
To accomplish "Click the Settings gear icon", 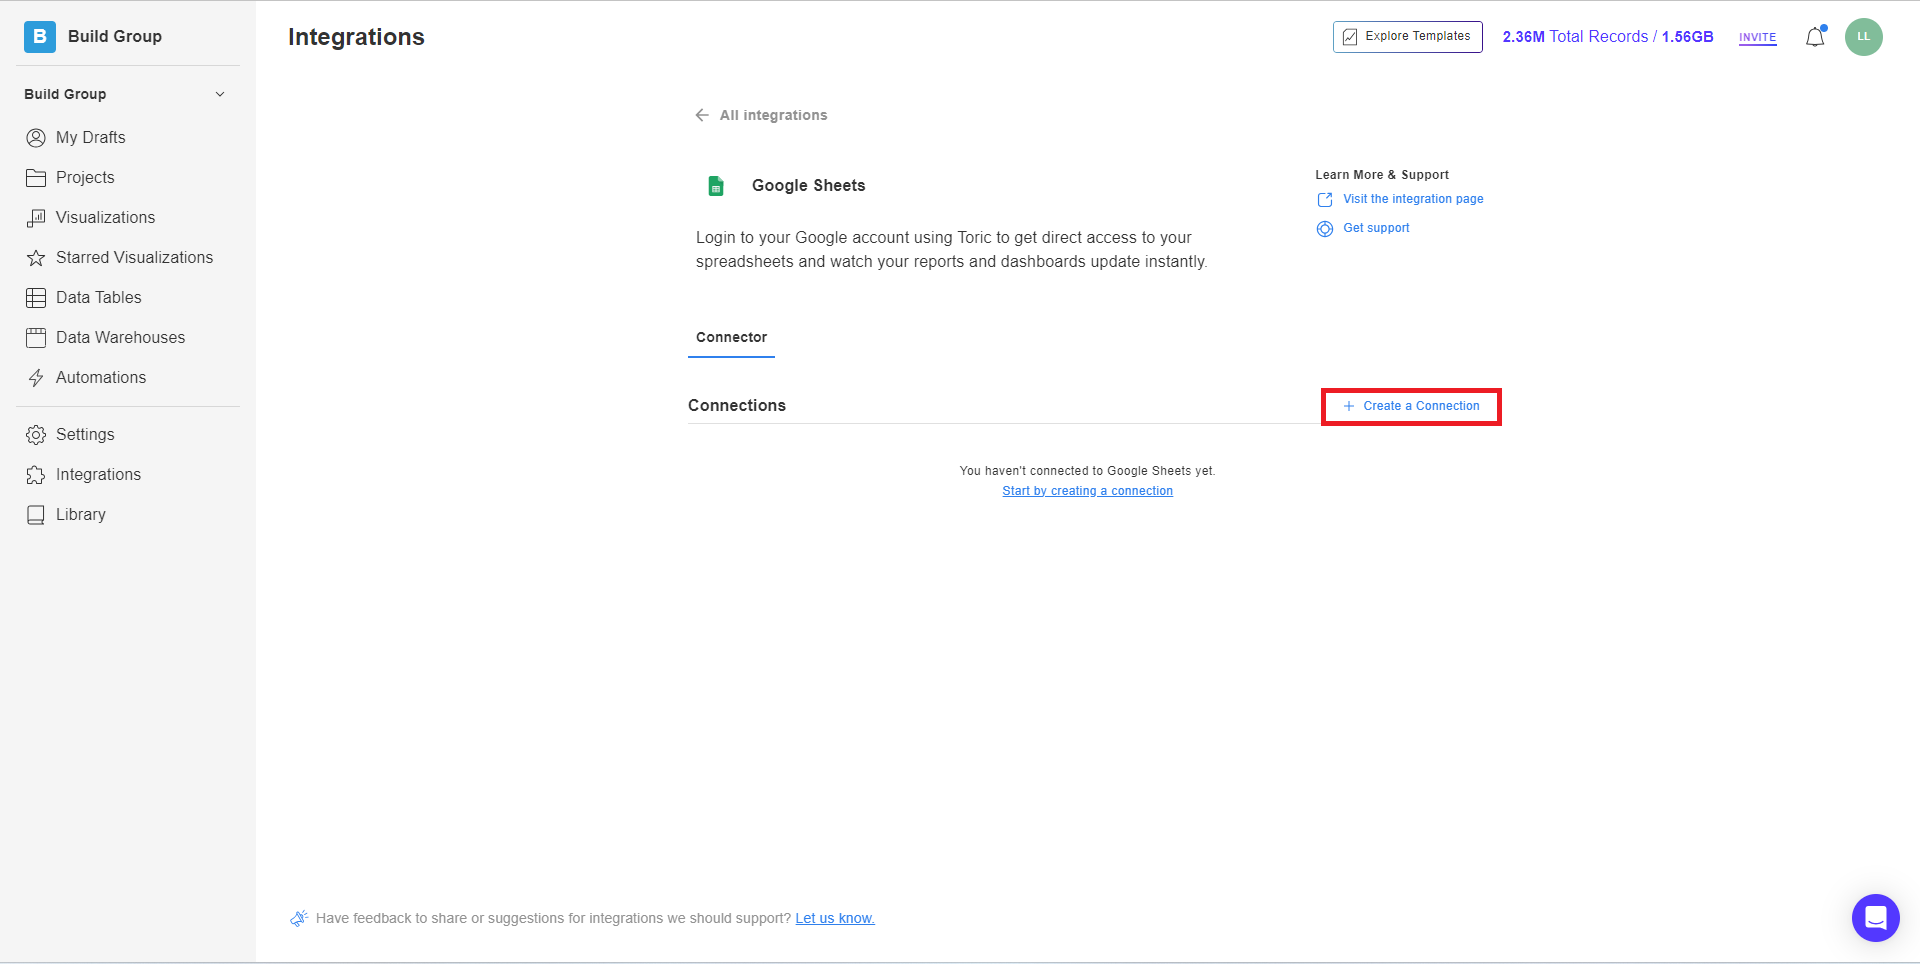I will click(x=36, y=434).
